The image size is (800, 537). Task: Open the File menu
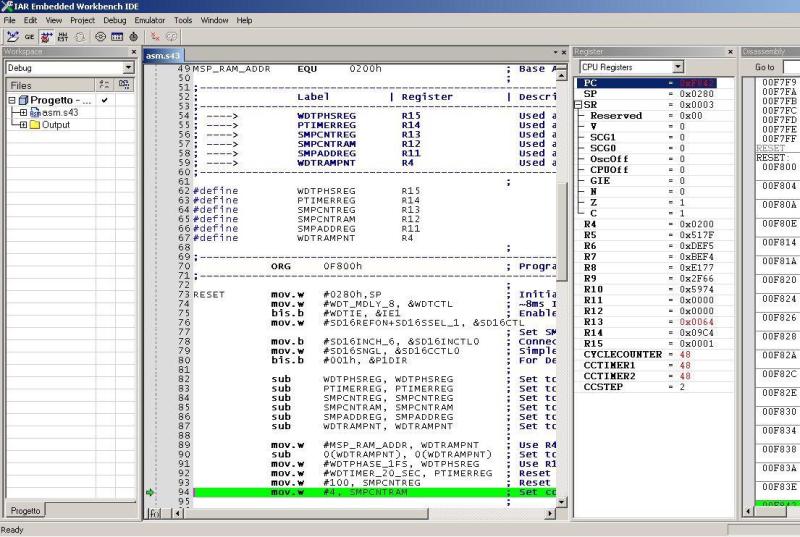click(9, 20)
